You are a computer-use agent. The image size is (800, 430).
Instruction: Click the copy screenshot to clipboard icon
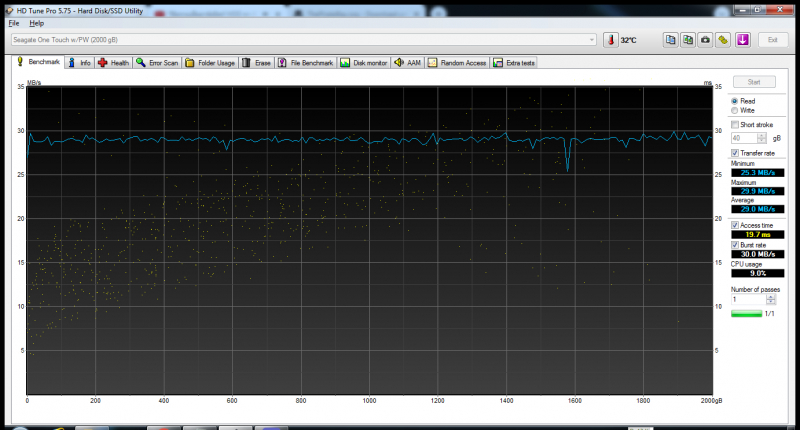point(688,40)
